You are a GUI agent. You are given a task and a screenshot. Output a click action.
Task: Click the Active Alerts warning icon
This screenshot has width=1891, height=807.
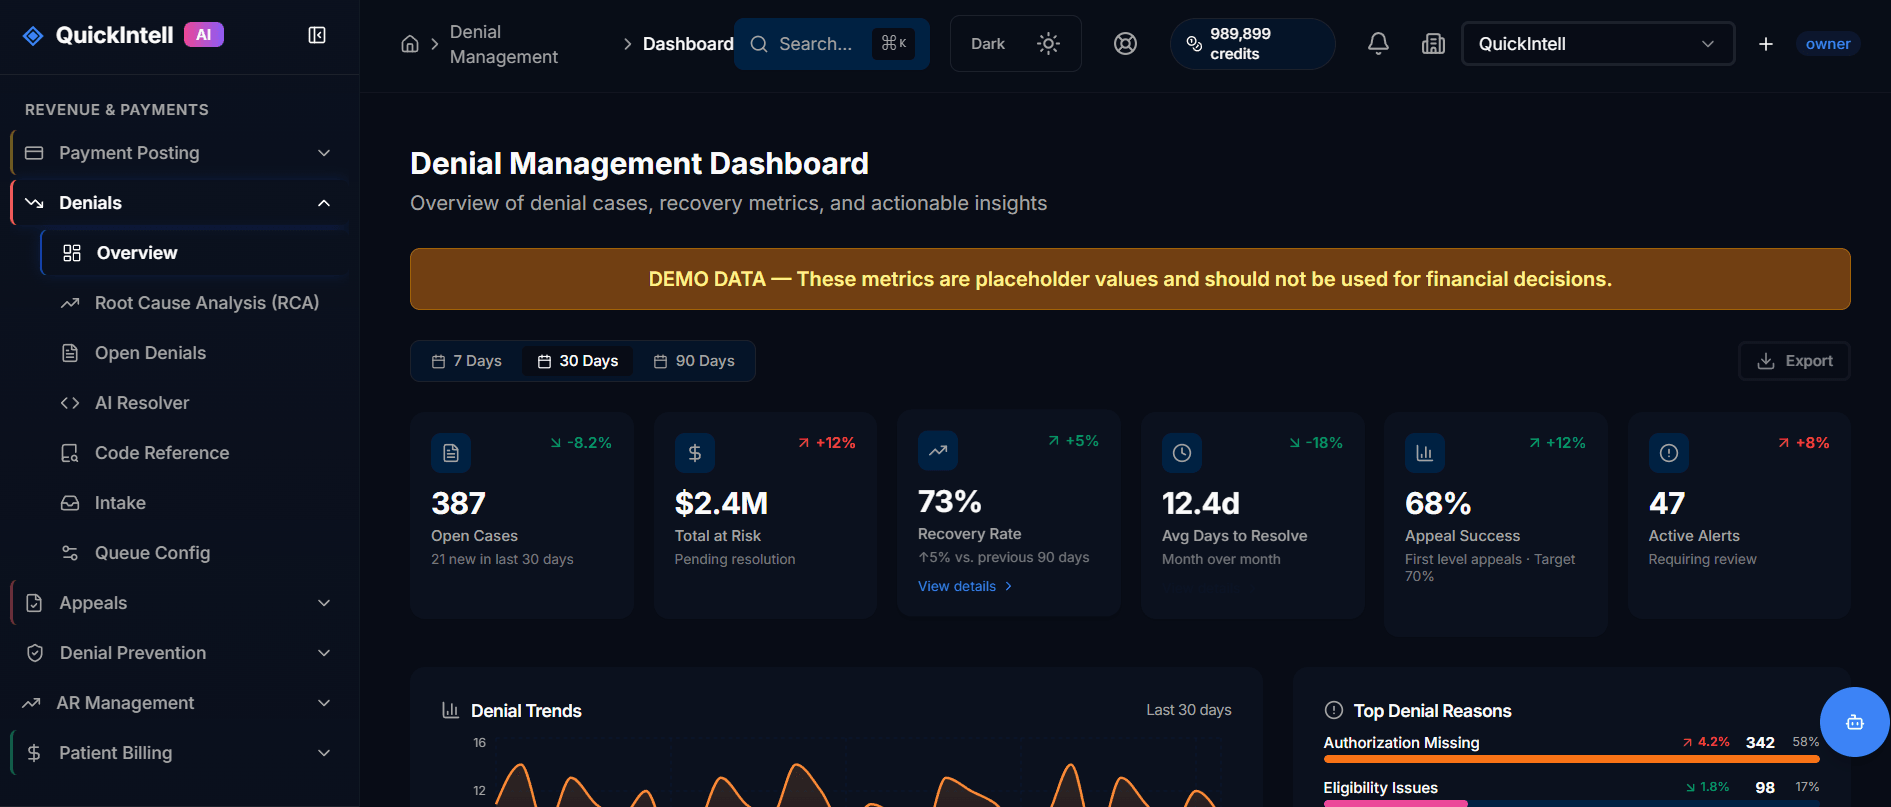tap(1669, 453)
